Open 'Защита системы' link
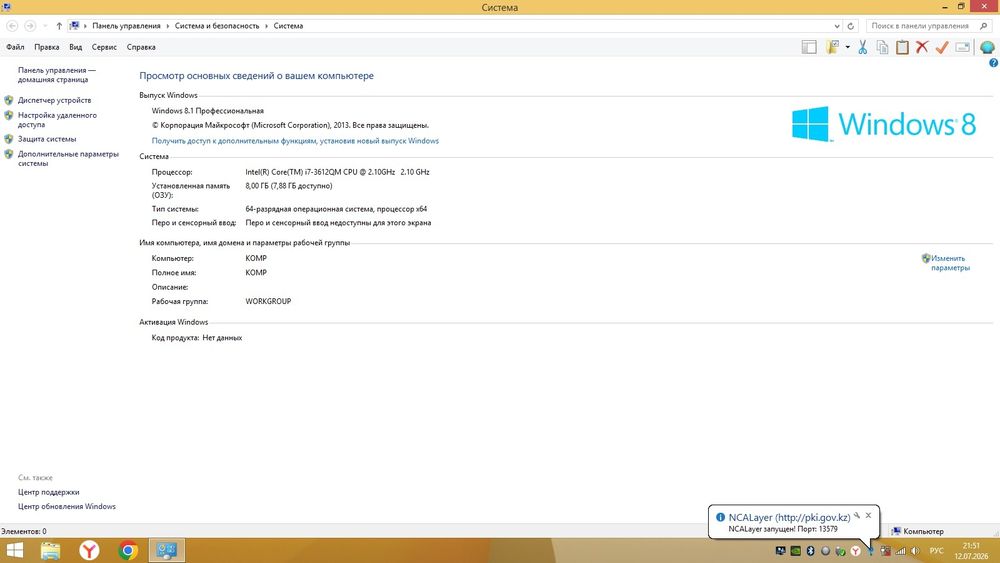 47,139
